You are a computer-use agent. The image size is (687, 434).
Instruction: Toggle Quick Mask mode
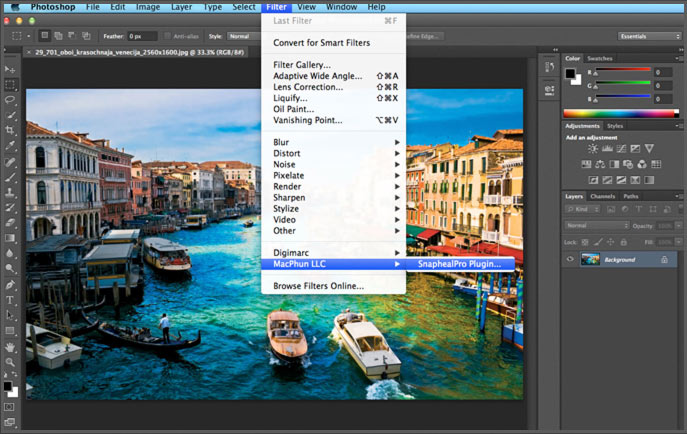coord(11,407)
